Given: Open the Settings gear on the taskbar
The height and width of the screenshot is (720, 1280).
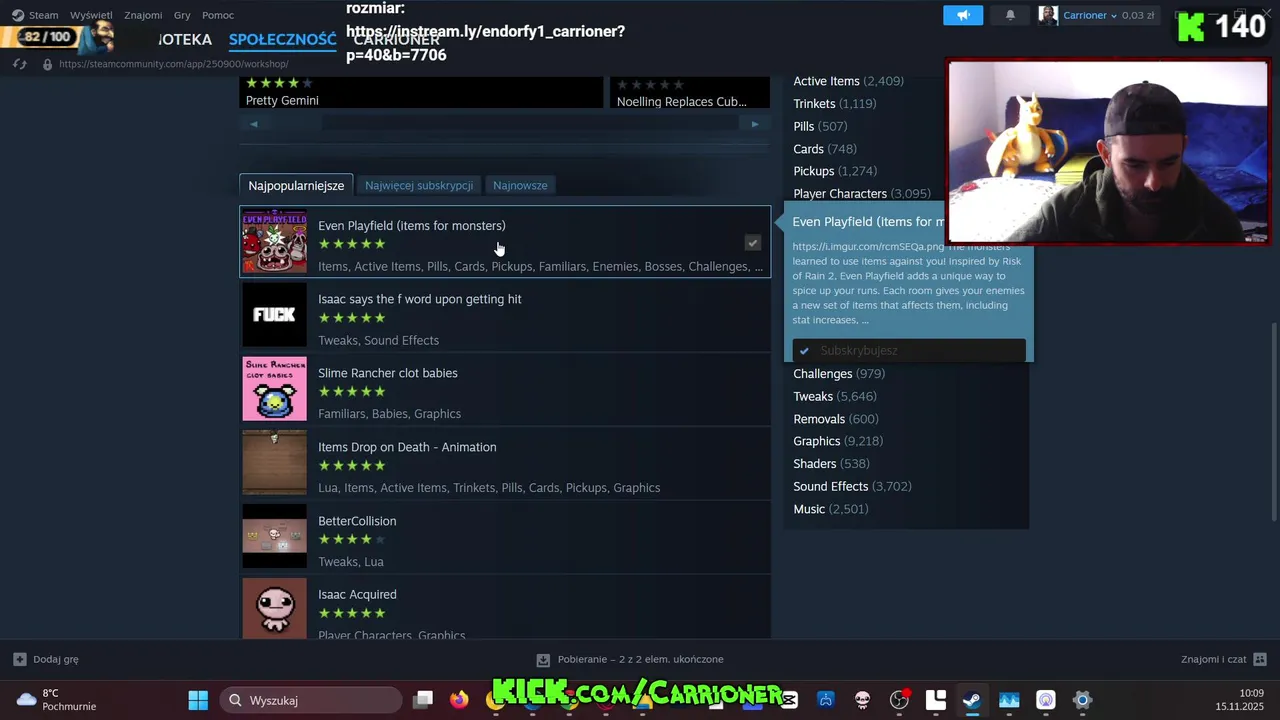Looking at the screenshot, I should 1082,700.
